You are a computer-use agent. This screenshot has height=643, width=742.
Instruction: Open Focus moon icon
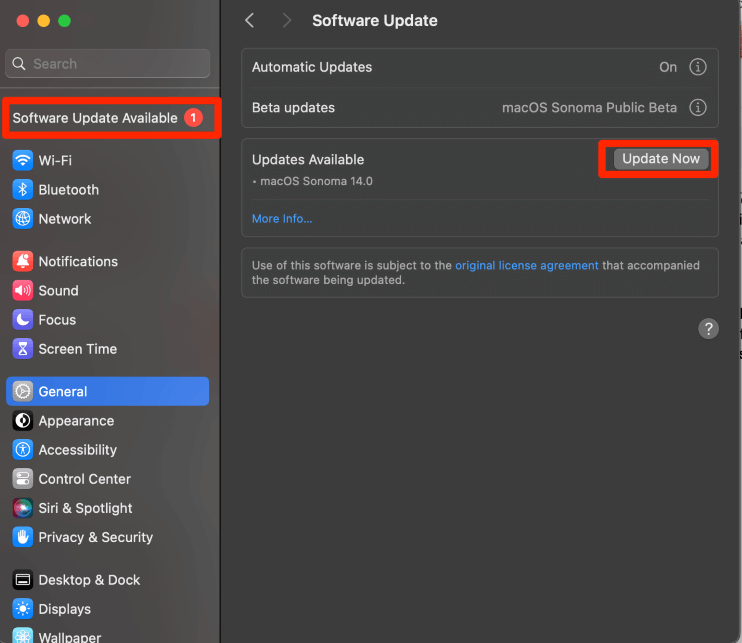point(22,319)
